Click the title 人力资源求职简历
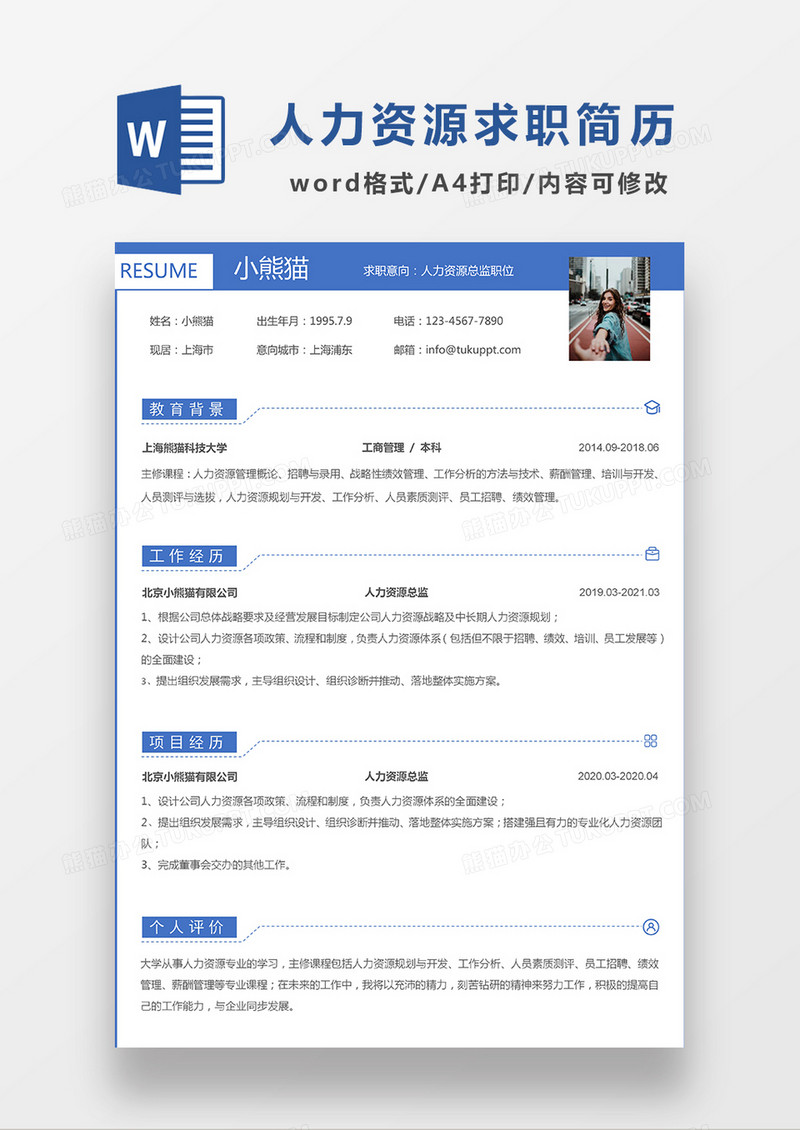Viewport: 800px width, 1130px height. (473, 125)
